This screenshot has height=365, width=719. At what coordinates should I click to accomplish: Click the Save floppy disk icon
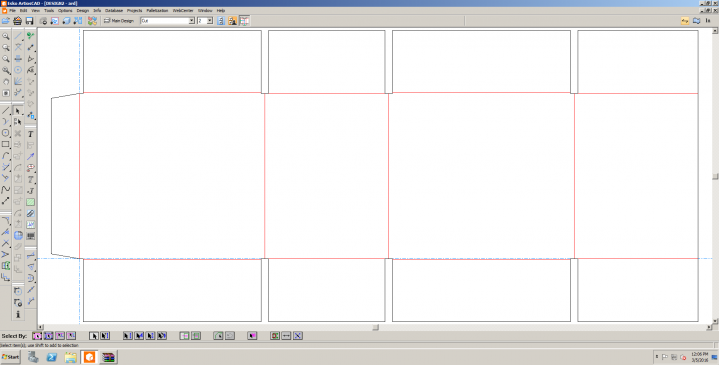pos(29,21)
